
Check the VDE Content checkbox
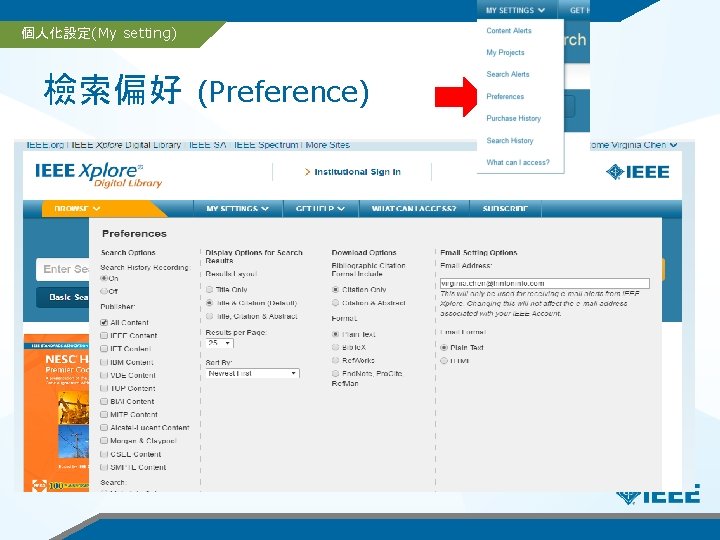104,375
